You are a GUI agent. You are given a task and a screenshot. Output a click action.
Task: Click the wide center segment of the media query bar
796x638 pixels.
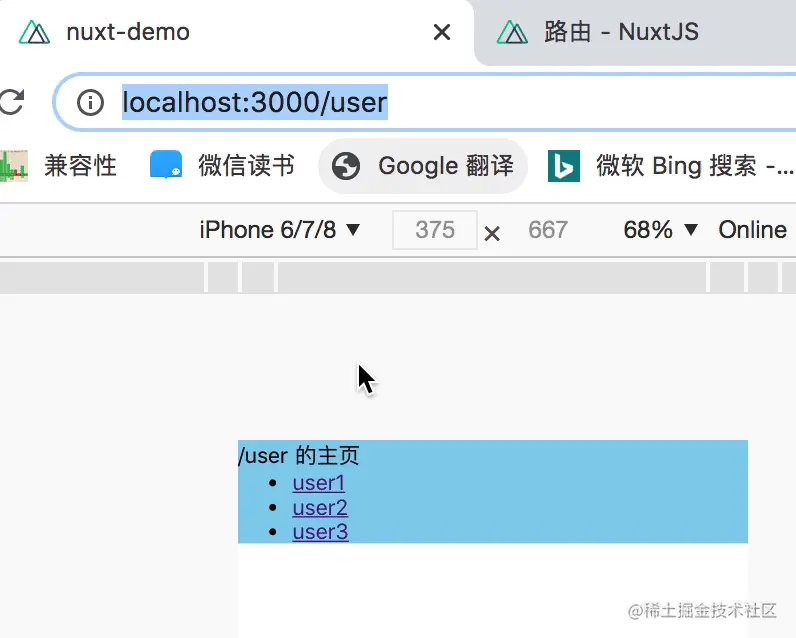click(492, 277)
